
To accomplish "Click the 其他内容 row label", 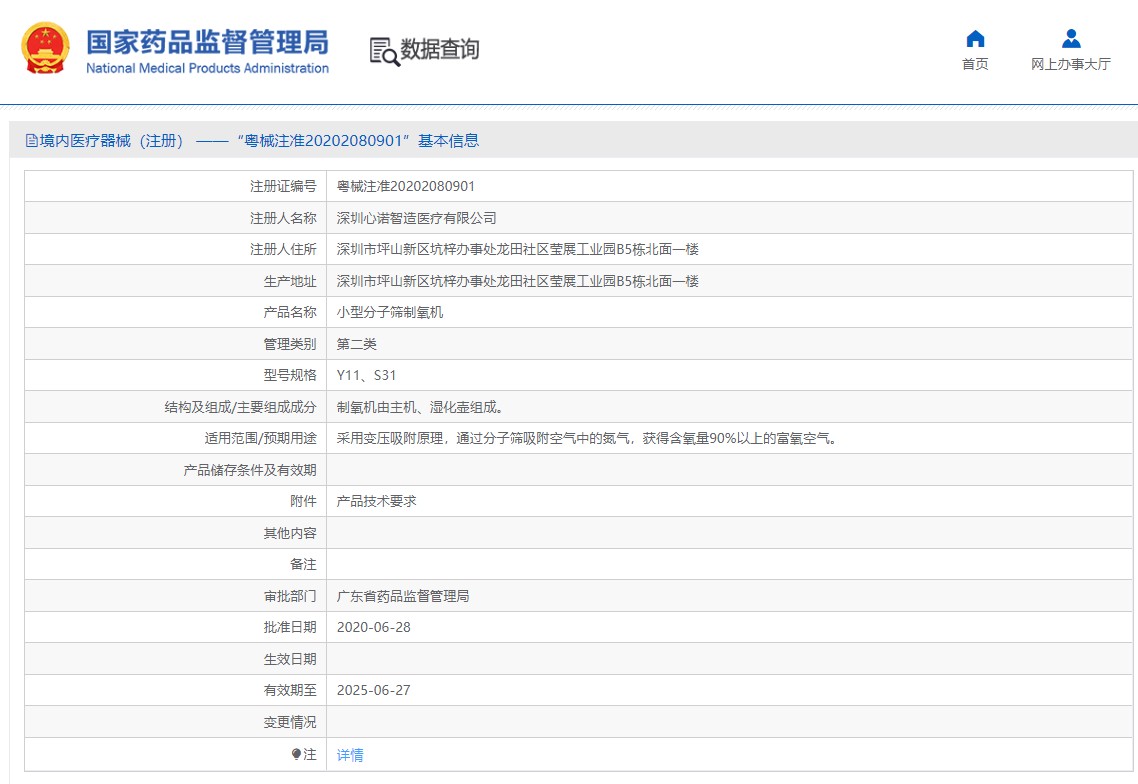I will click(290, 534).
